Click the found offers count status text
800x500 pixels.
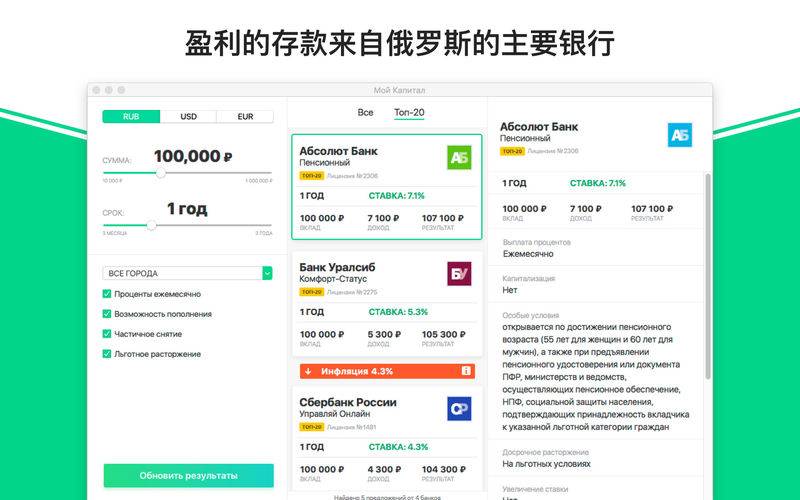(387, 497)
